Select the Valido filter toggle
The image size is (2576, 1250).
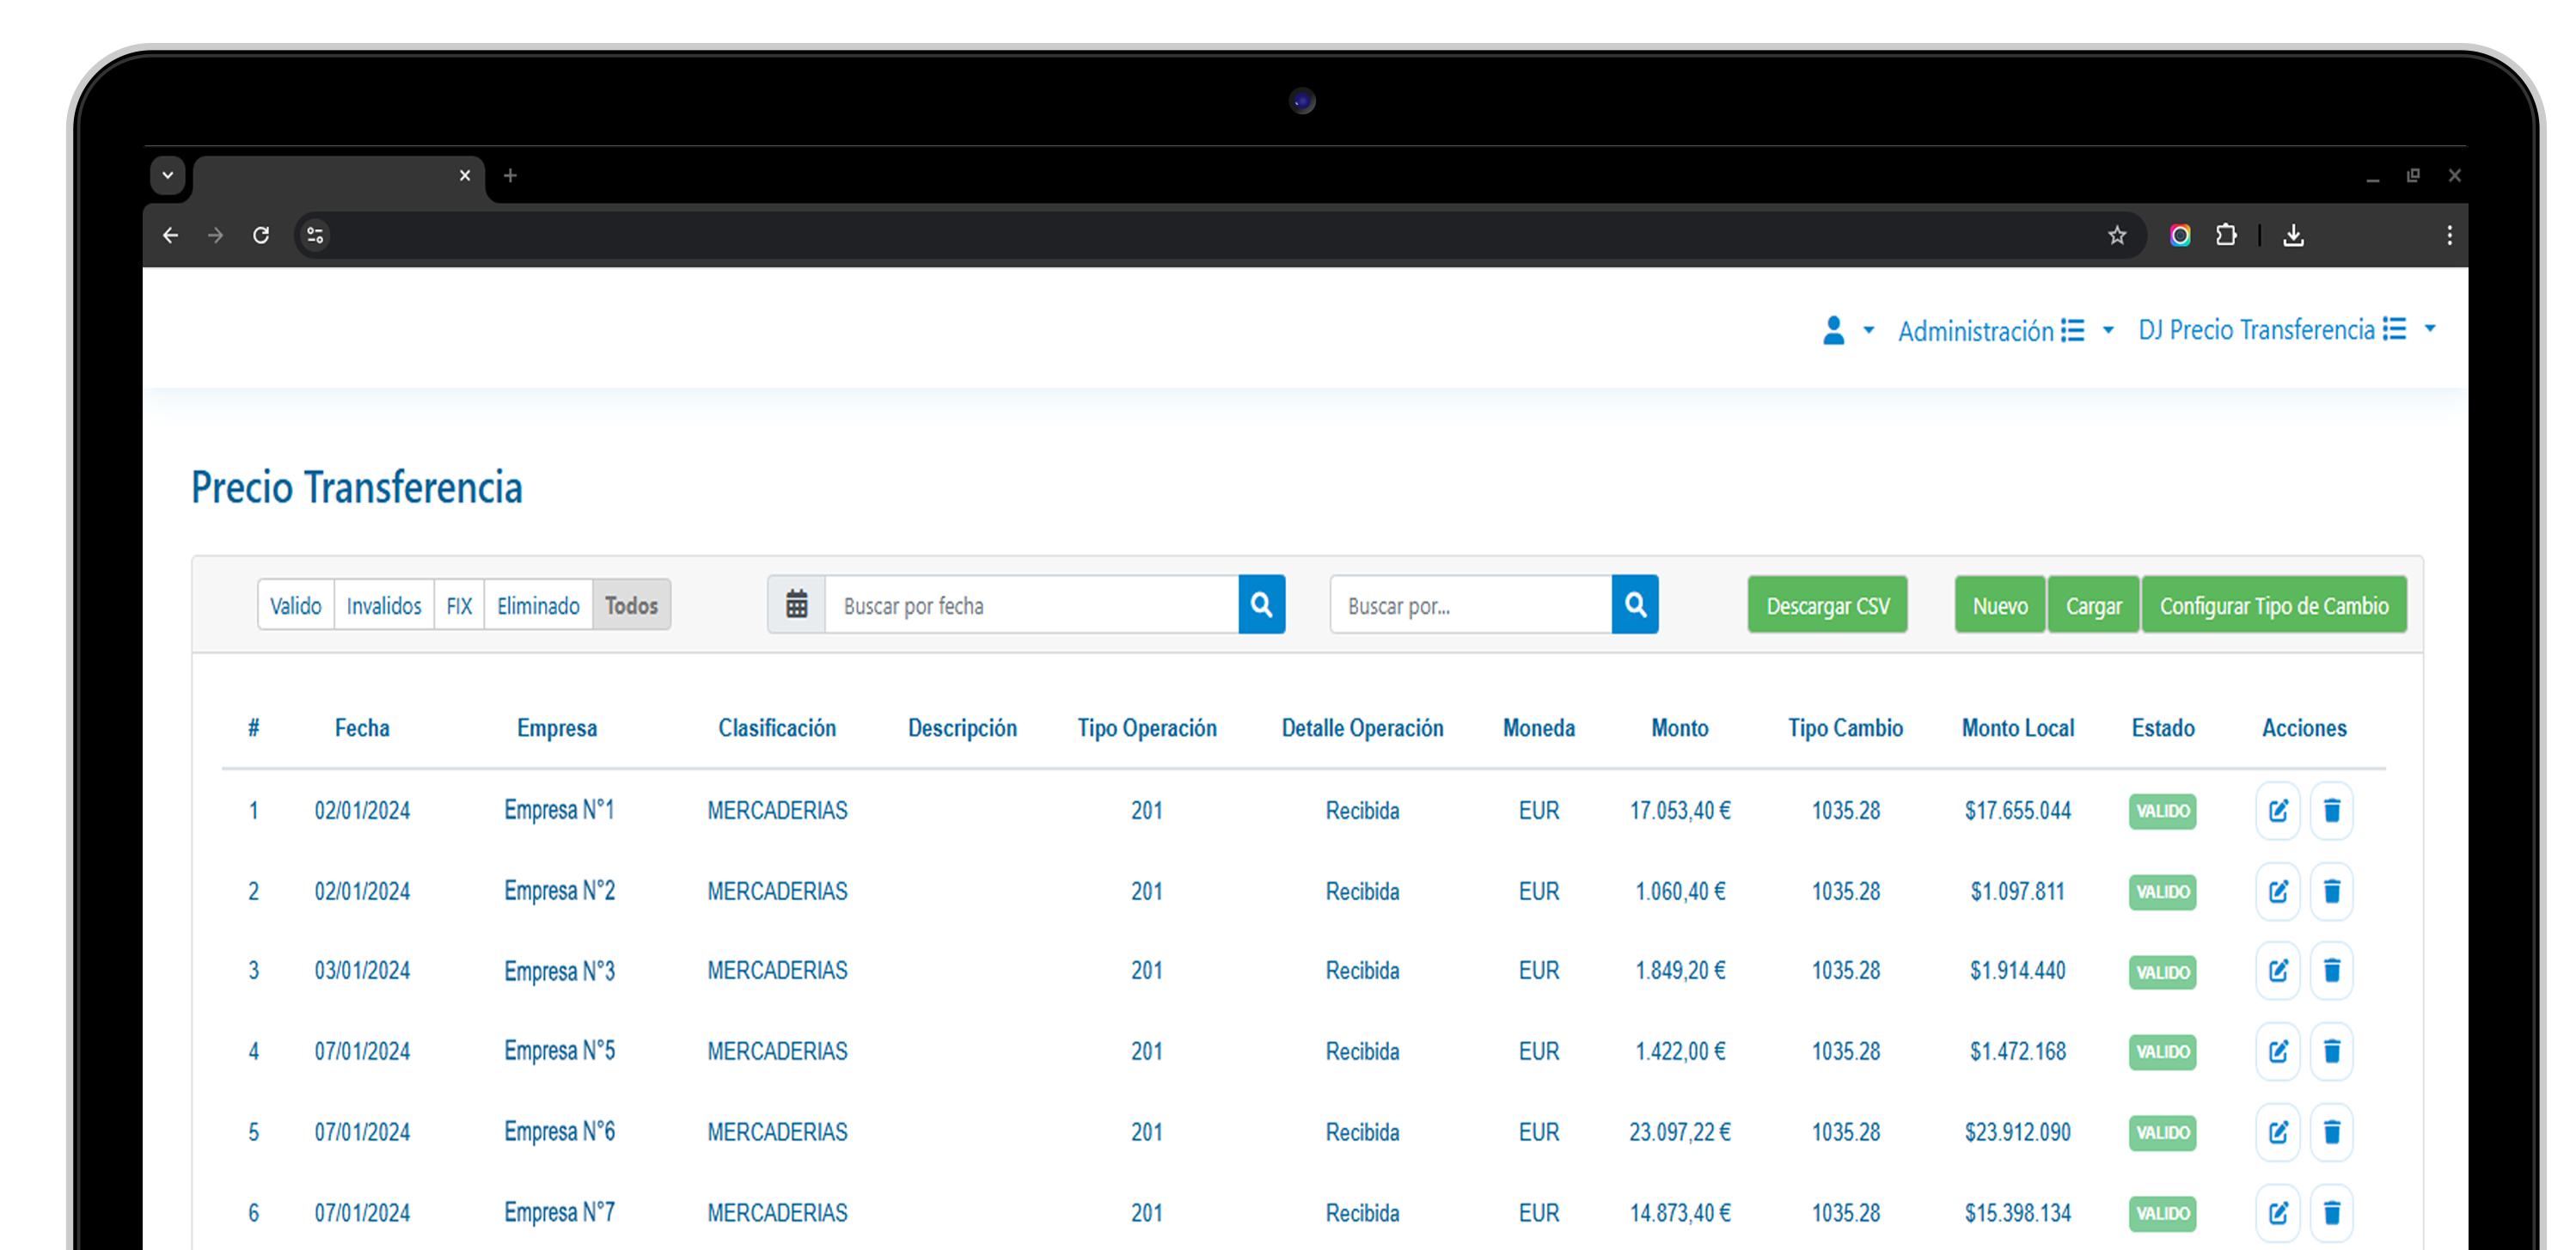(x=296, y=606)
